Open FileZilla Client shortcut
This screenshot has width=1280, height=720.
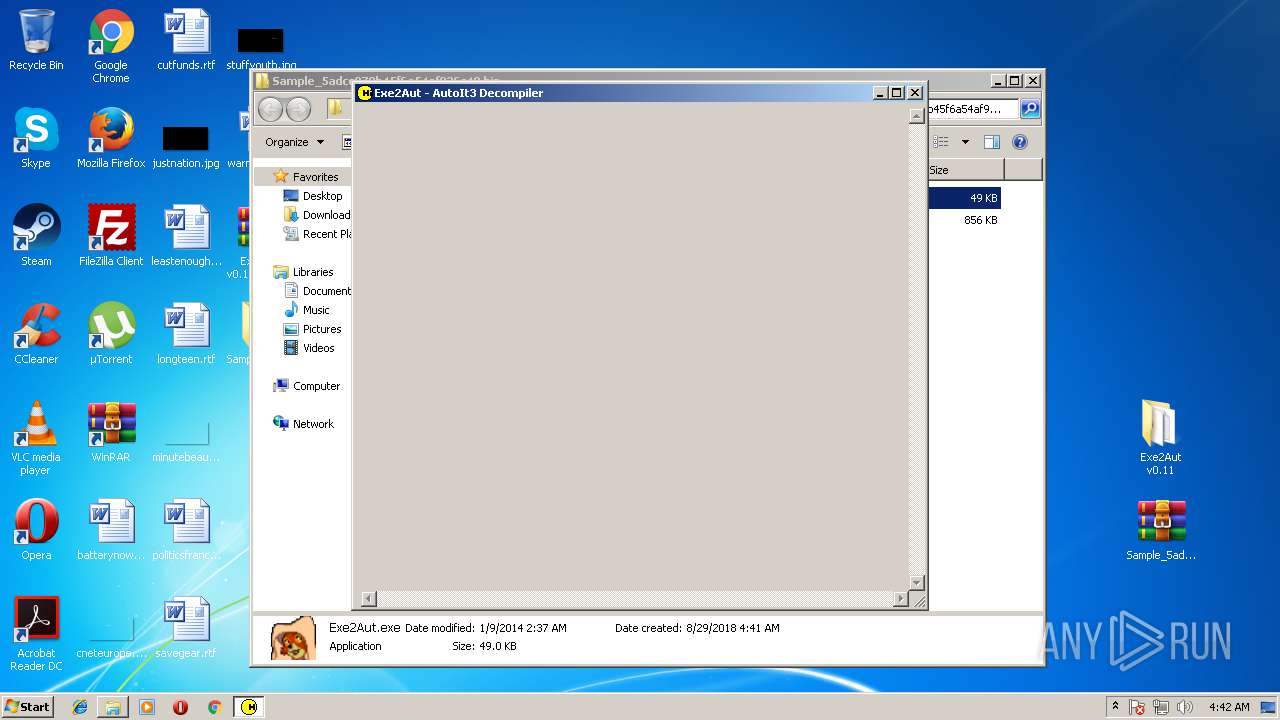(111, 236)
